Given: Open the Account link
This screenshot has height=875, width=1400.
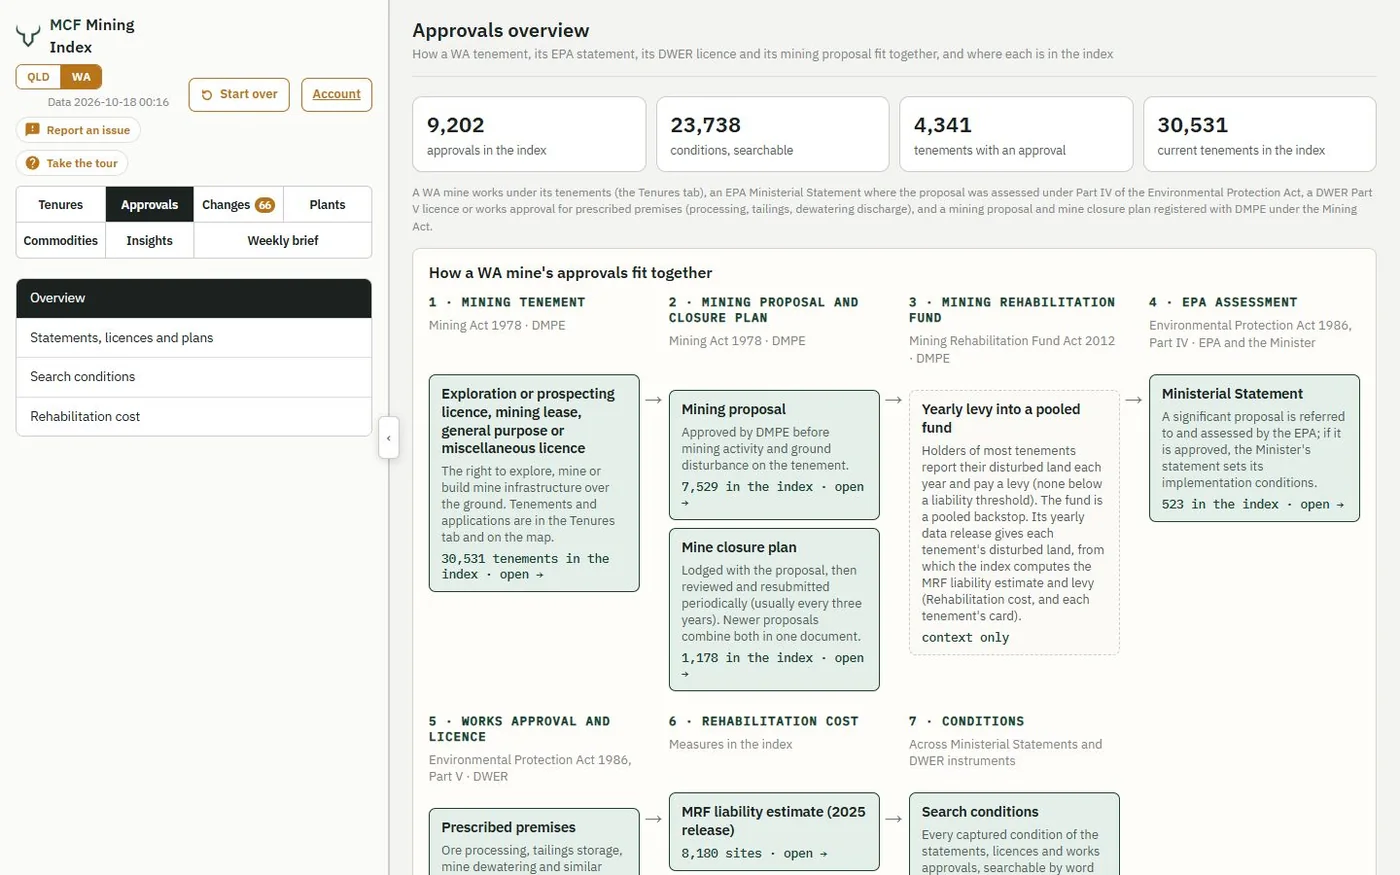Looking at the screenshot, I should 336,94.
